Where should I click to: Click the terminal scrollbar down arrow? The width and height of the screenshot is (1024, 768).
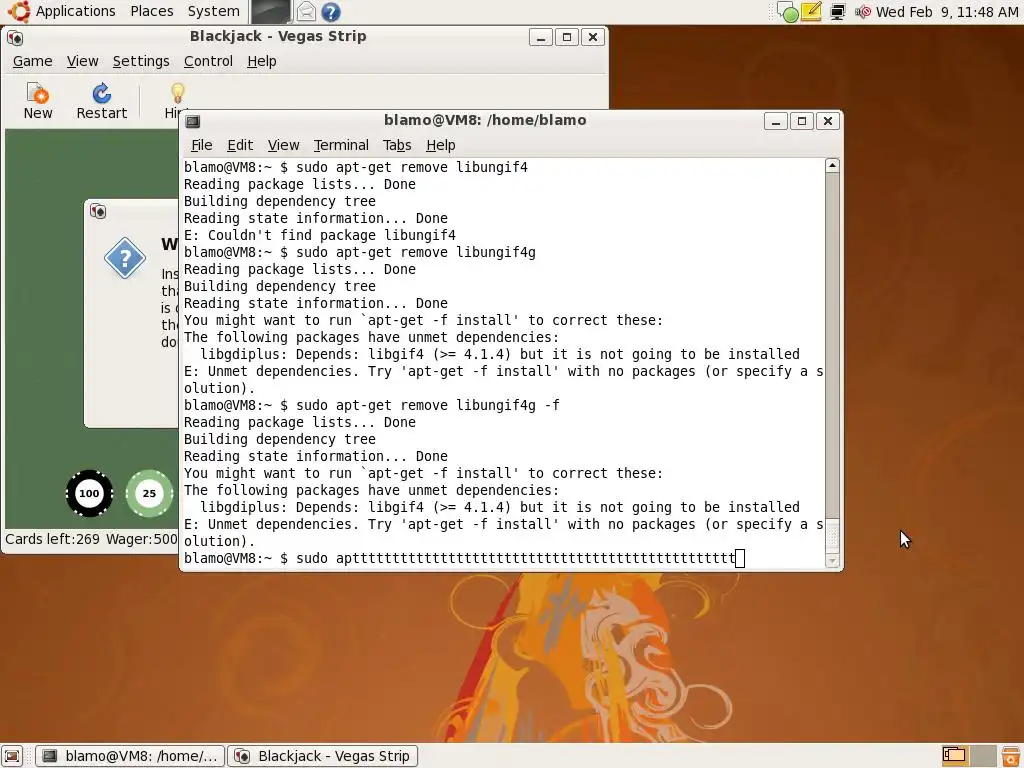(832, 560)
